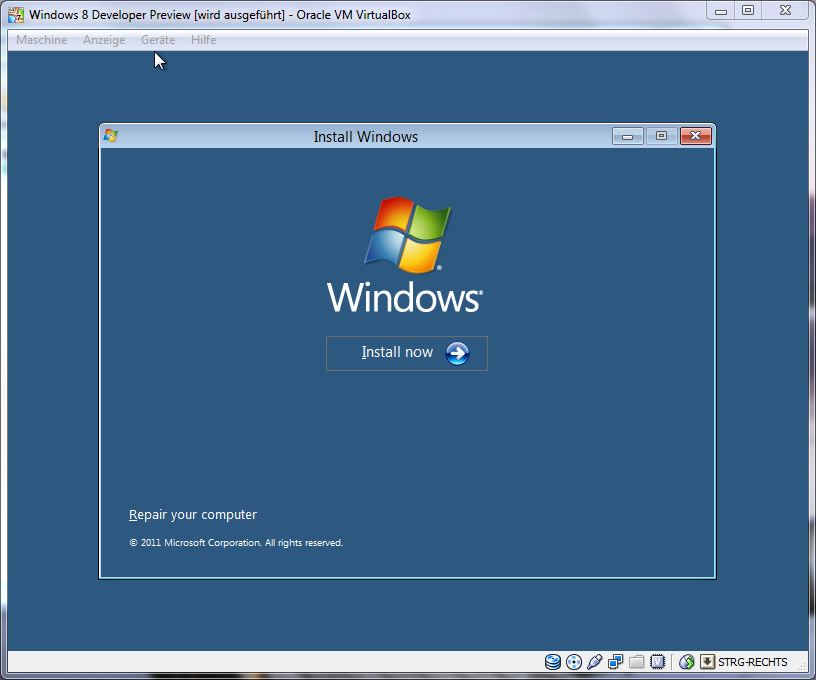Click the 2011 Microsoft Corporation copyright text
Viewport: 816px width, 680px height.
coord(236,543)
